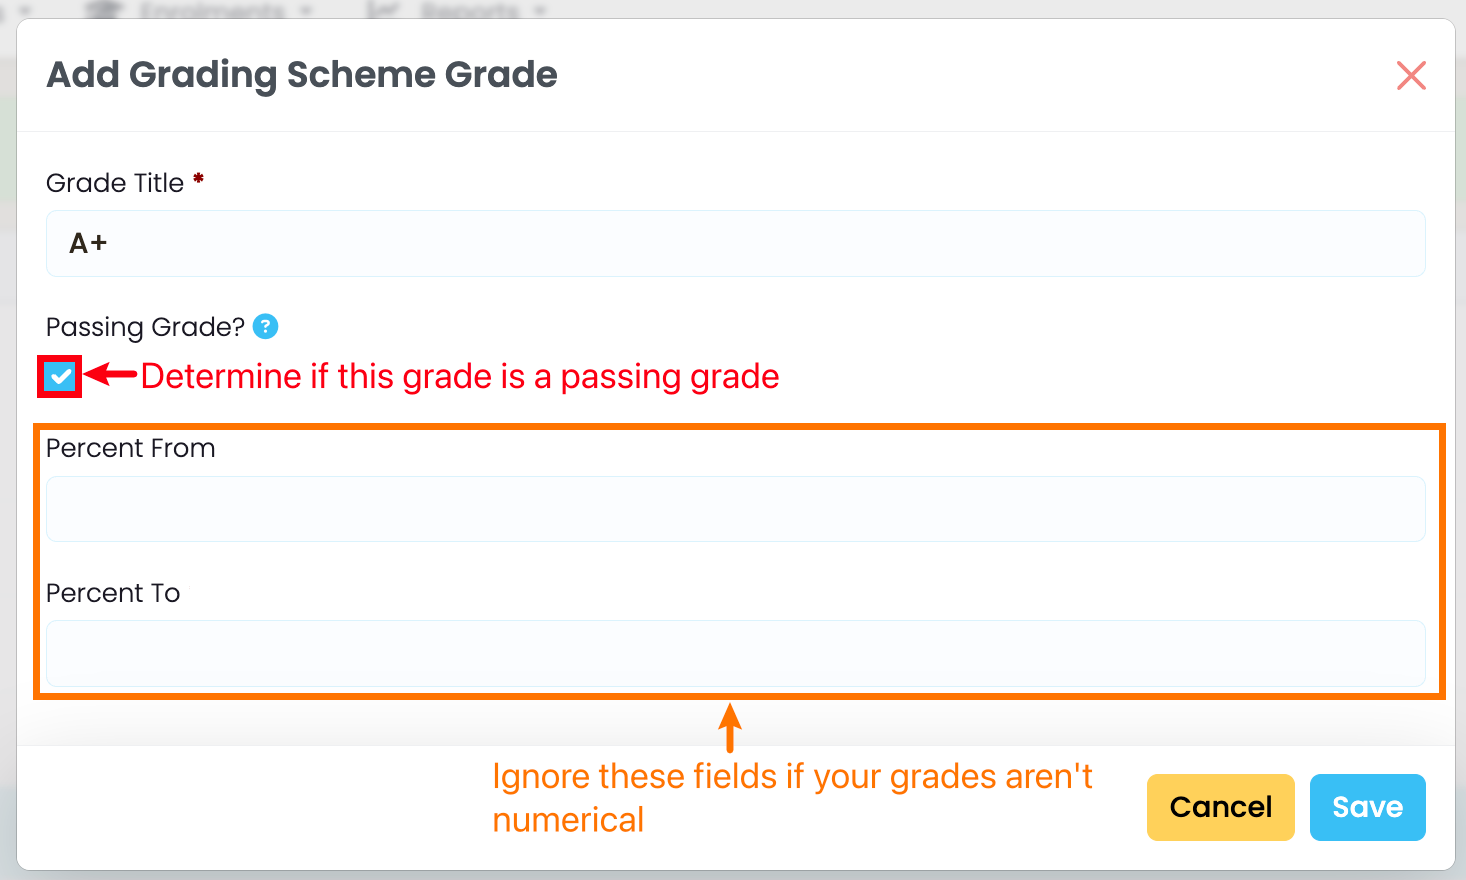Select the Percent To input field
This screenshot has height=880, width=1466.
point(735,653)
